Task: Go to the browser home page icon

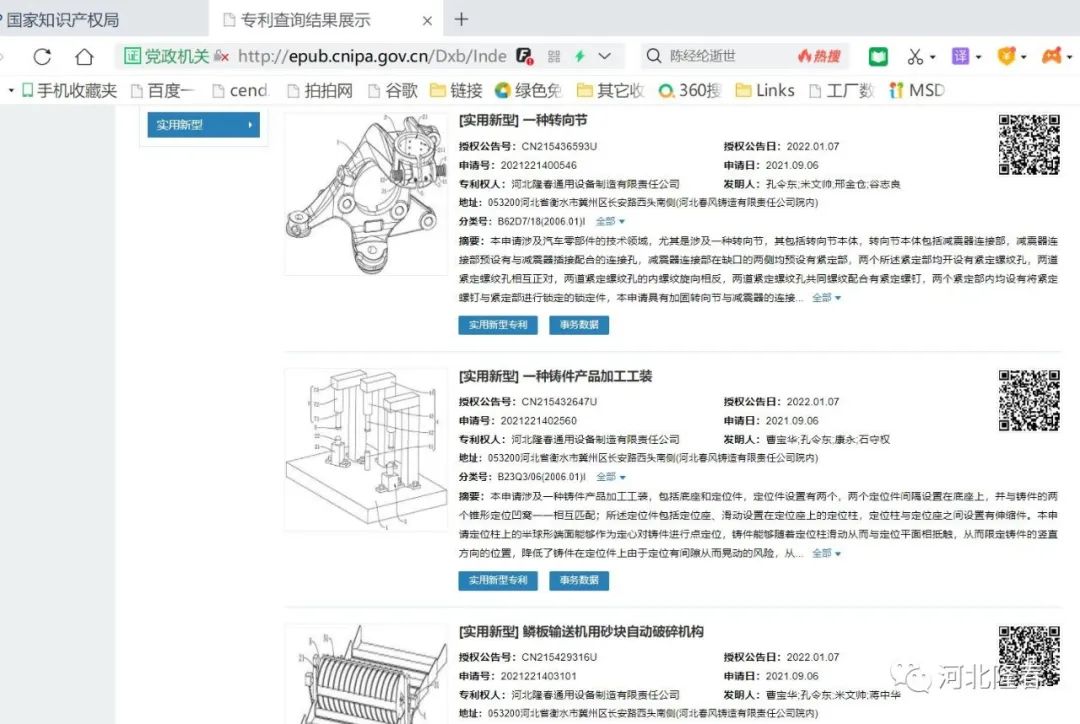Action: [x=85, y=56]
